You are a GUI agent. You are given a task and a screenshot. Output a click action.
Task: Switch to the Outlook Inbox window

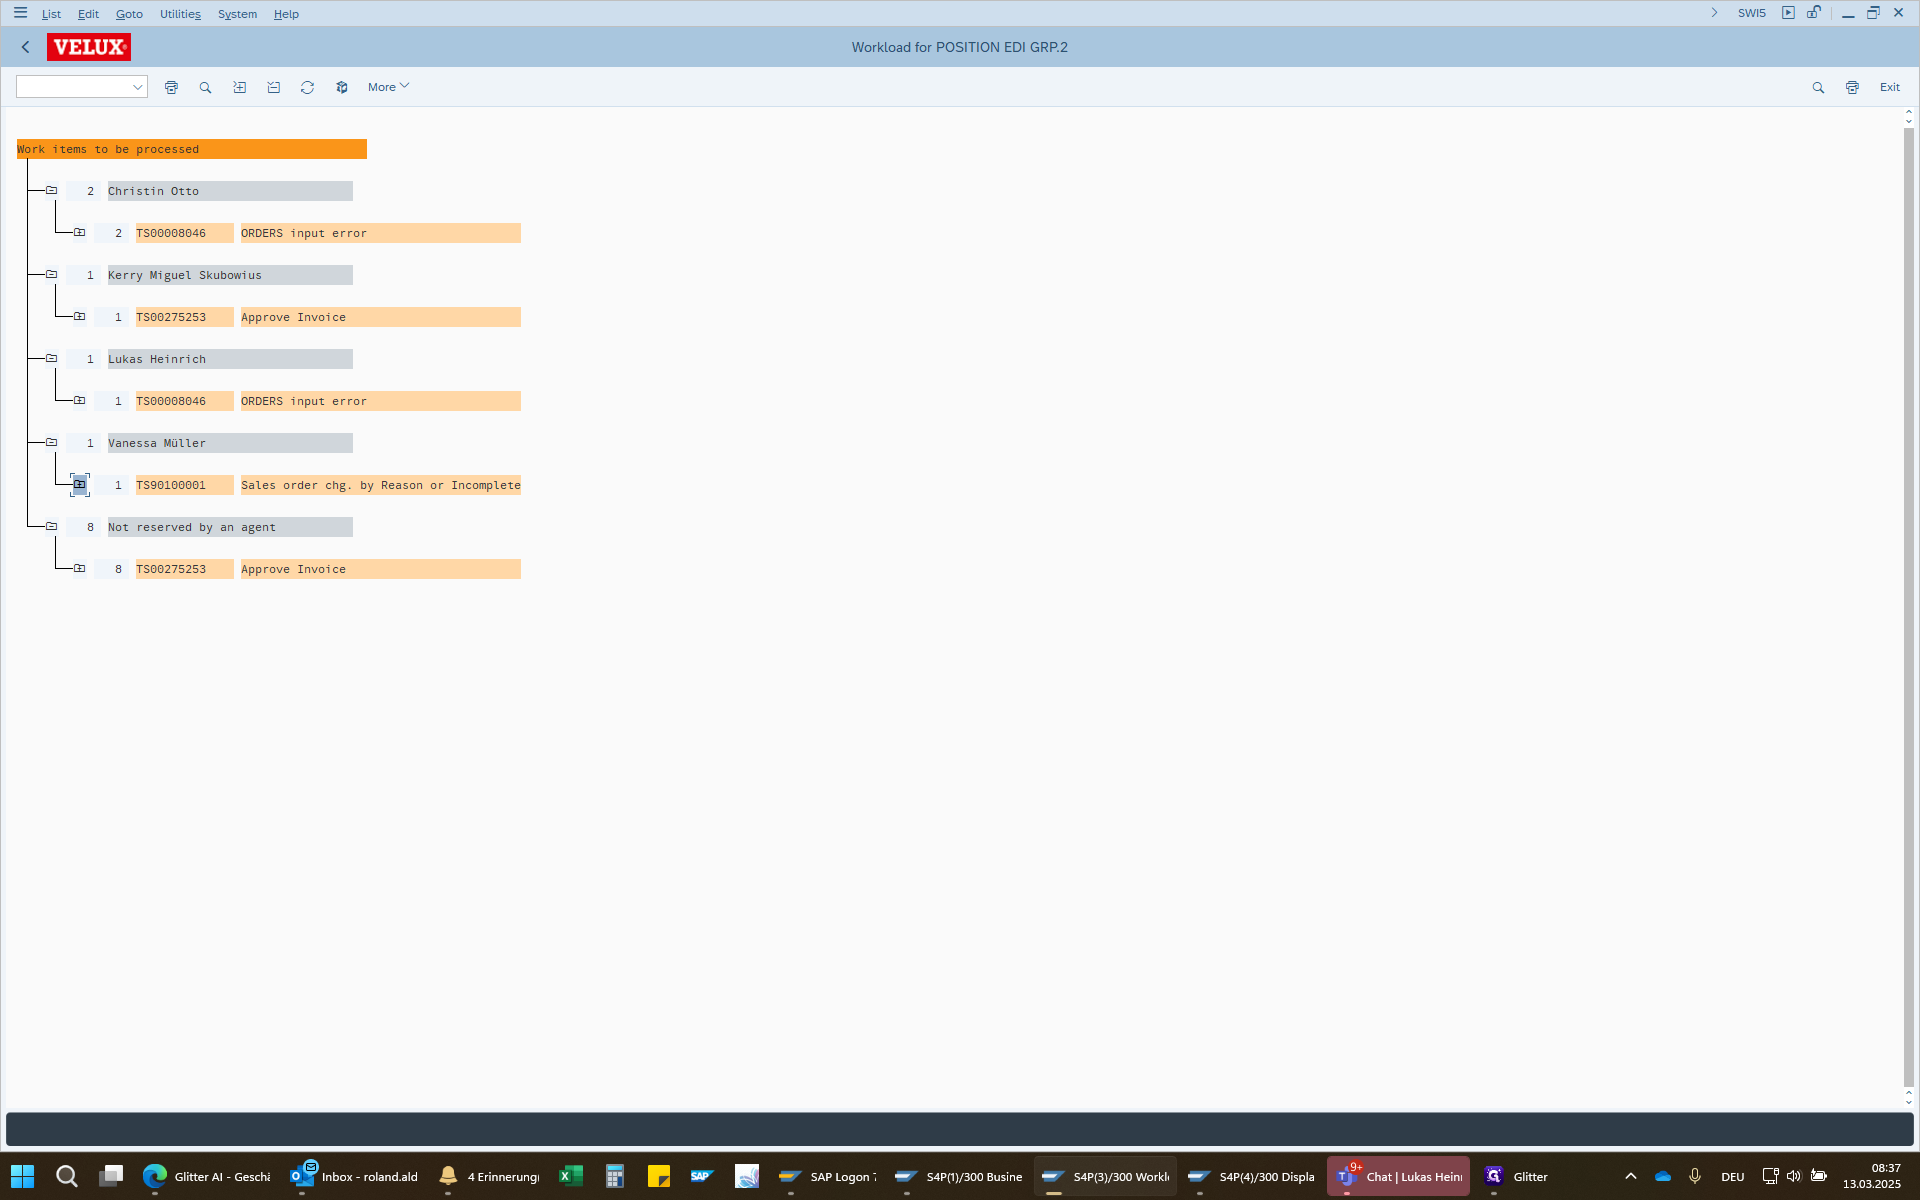354,1176
